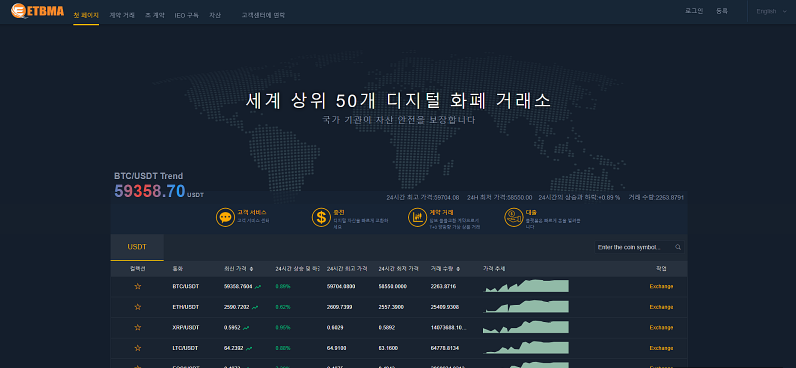Viewport: 796px width, 368px height.
Task: Open the contract trading chart icon
Action: point(417,217)
